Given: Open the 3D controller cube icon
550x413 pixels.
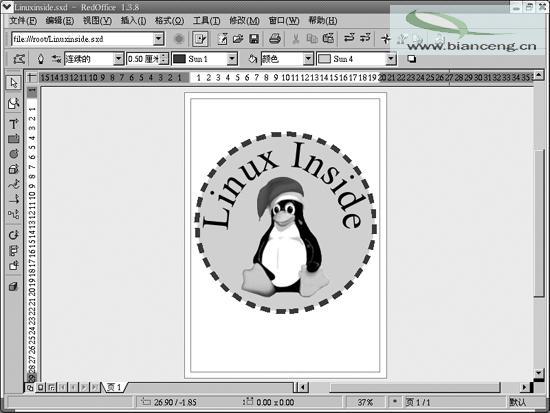Looking at the screenshot, I should (x=14, y=287).
